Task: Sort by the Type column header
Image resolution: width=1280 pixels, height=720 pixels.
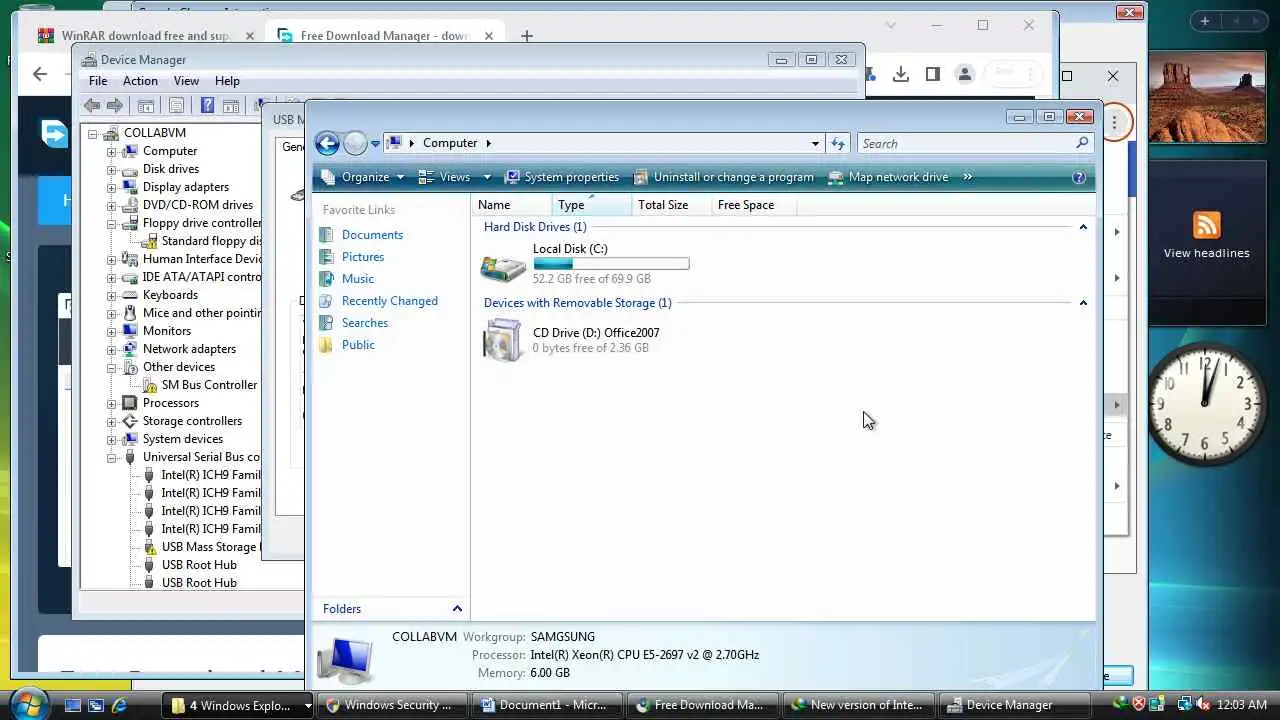Action: tap(592, 205)
